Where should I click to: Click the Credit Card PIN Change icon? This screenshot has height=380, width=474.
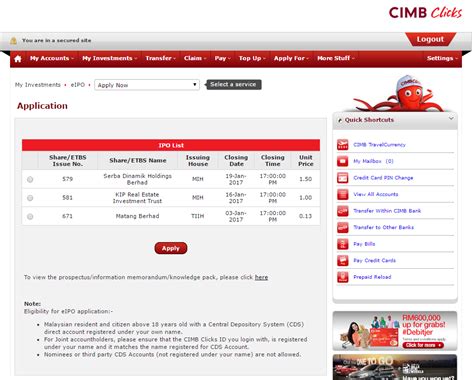point(343,178)
